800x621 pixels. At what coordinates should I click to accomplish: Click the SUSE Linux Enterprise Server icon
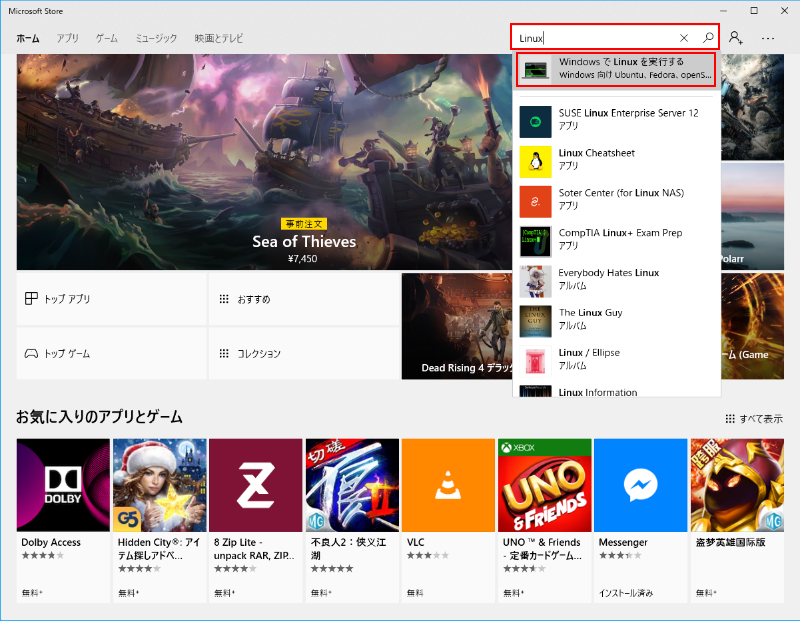(535, 122)
